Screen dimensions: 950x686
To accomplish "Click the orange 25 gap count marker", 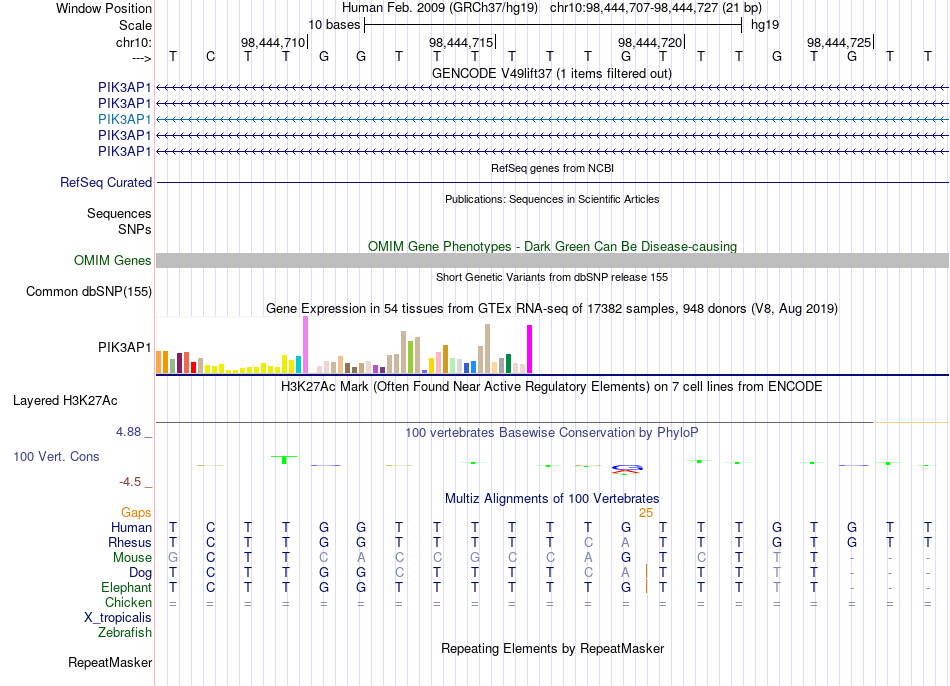I will click(646, 513).
